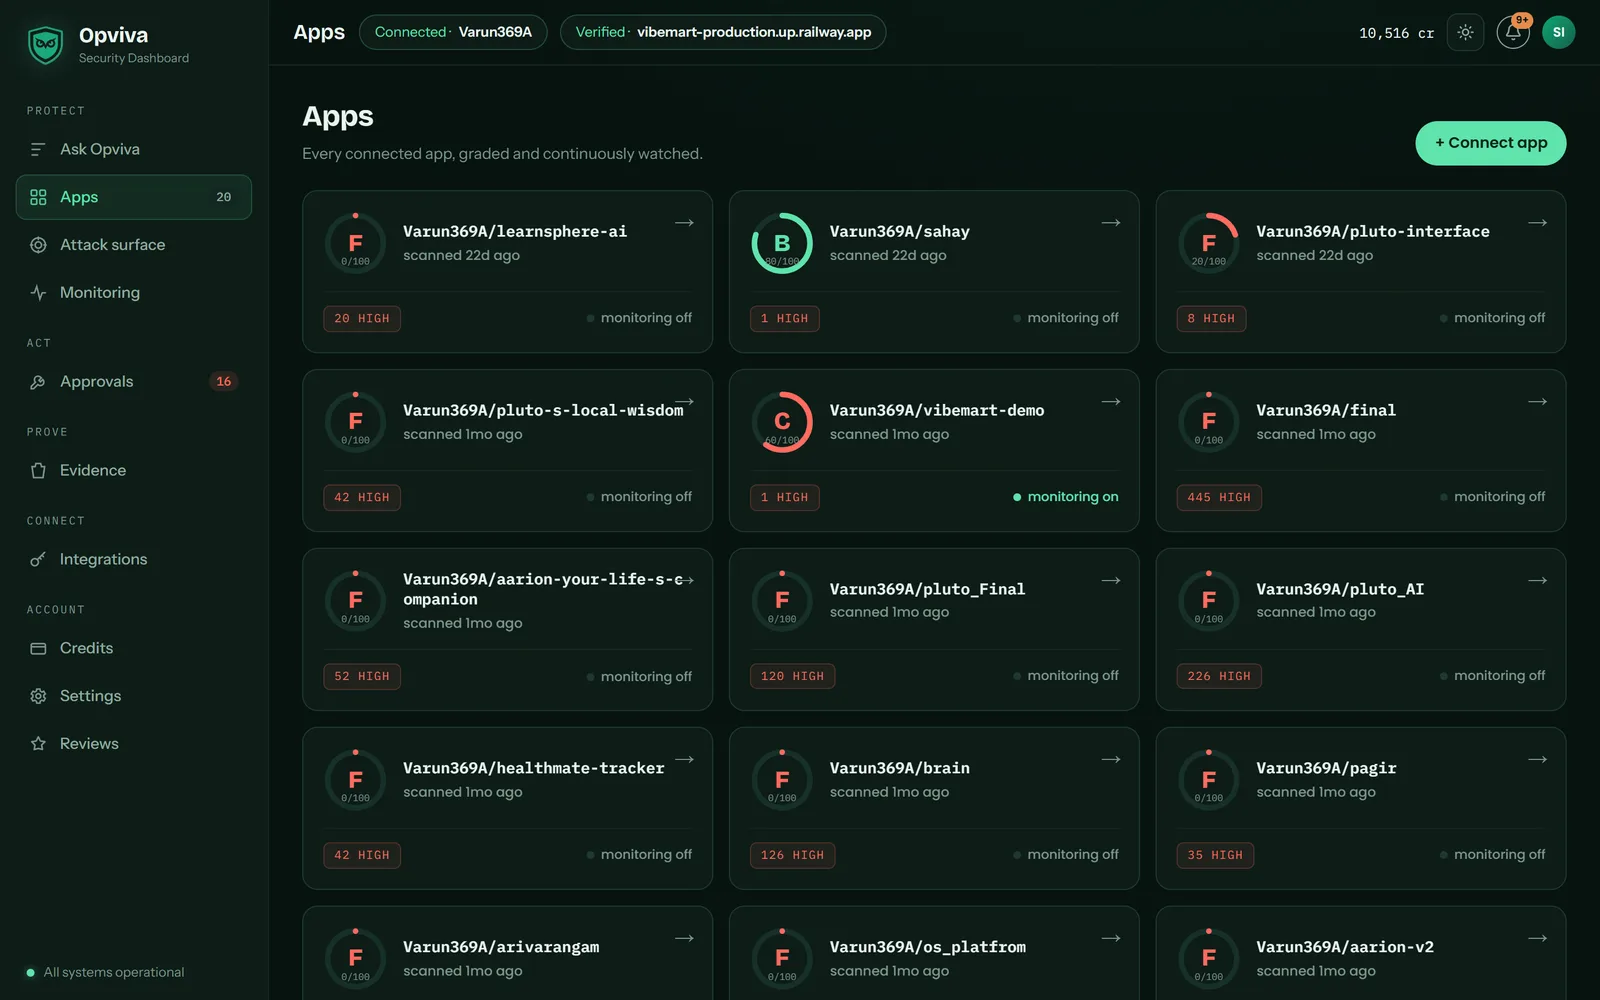Toggle monitoring off on pagir card
The width and height of the screenshot is (1600, 1000).
click(x=1493, y=855)
